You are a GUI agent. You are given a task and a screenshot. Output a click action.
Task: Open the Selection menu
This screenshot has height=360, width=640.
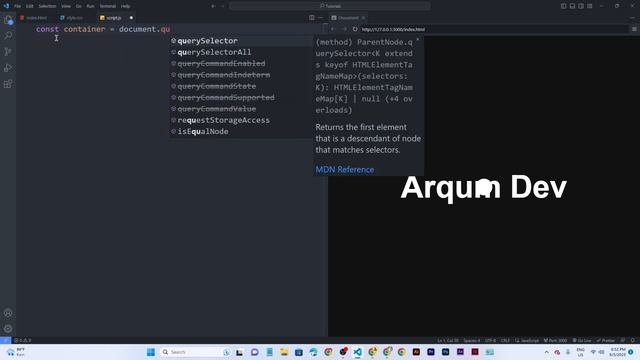coord(47,6)
